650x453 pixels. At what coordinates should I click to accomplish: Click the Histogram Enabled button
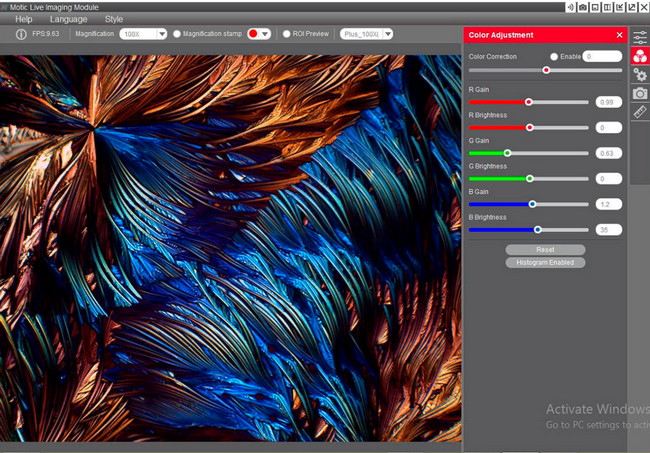click(545, 262)
